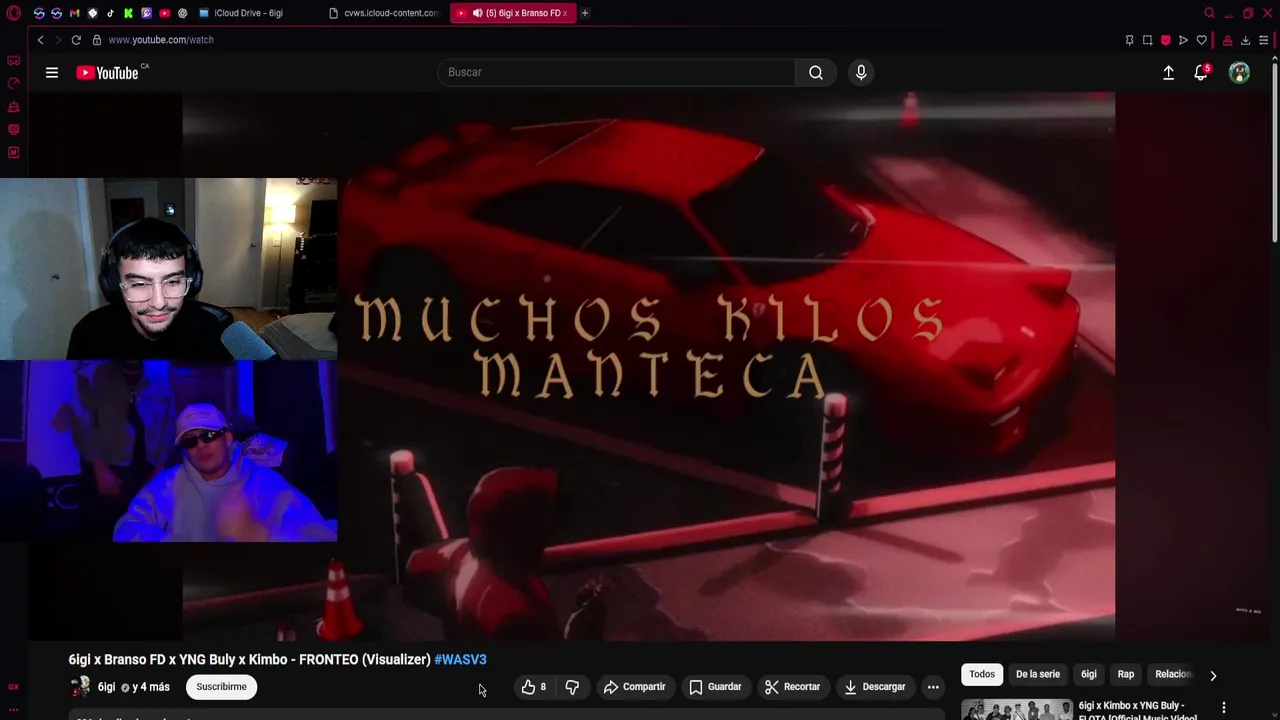Select the Rap filter chip
Screen dimensions: 1280x720
1126,674
